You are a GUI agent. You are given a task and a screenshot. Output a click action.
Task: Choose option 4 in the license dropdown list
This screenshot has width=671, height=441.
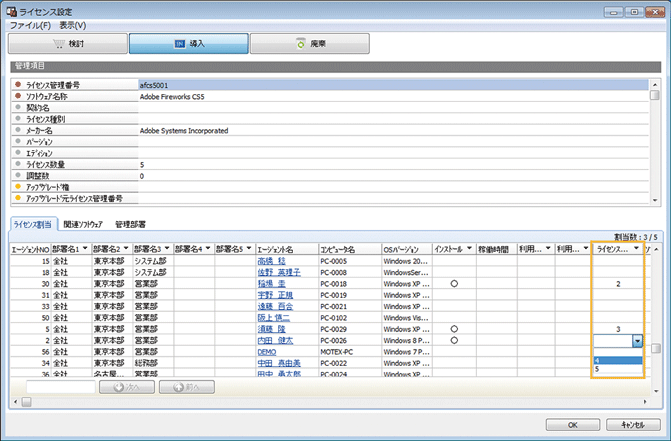[618, 361]
